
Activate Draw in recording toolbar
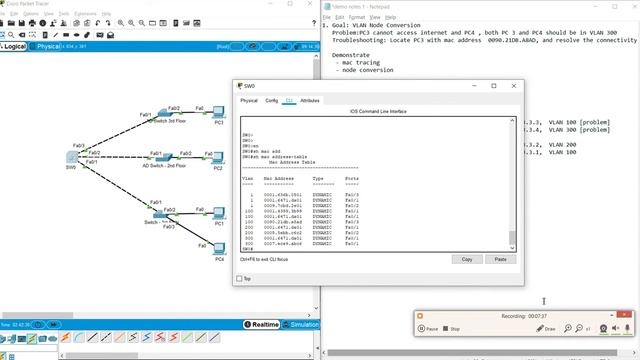[546, 329]
